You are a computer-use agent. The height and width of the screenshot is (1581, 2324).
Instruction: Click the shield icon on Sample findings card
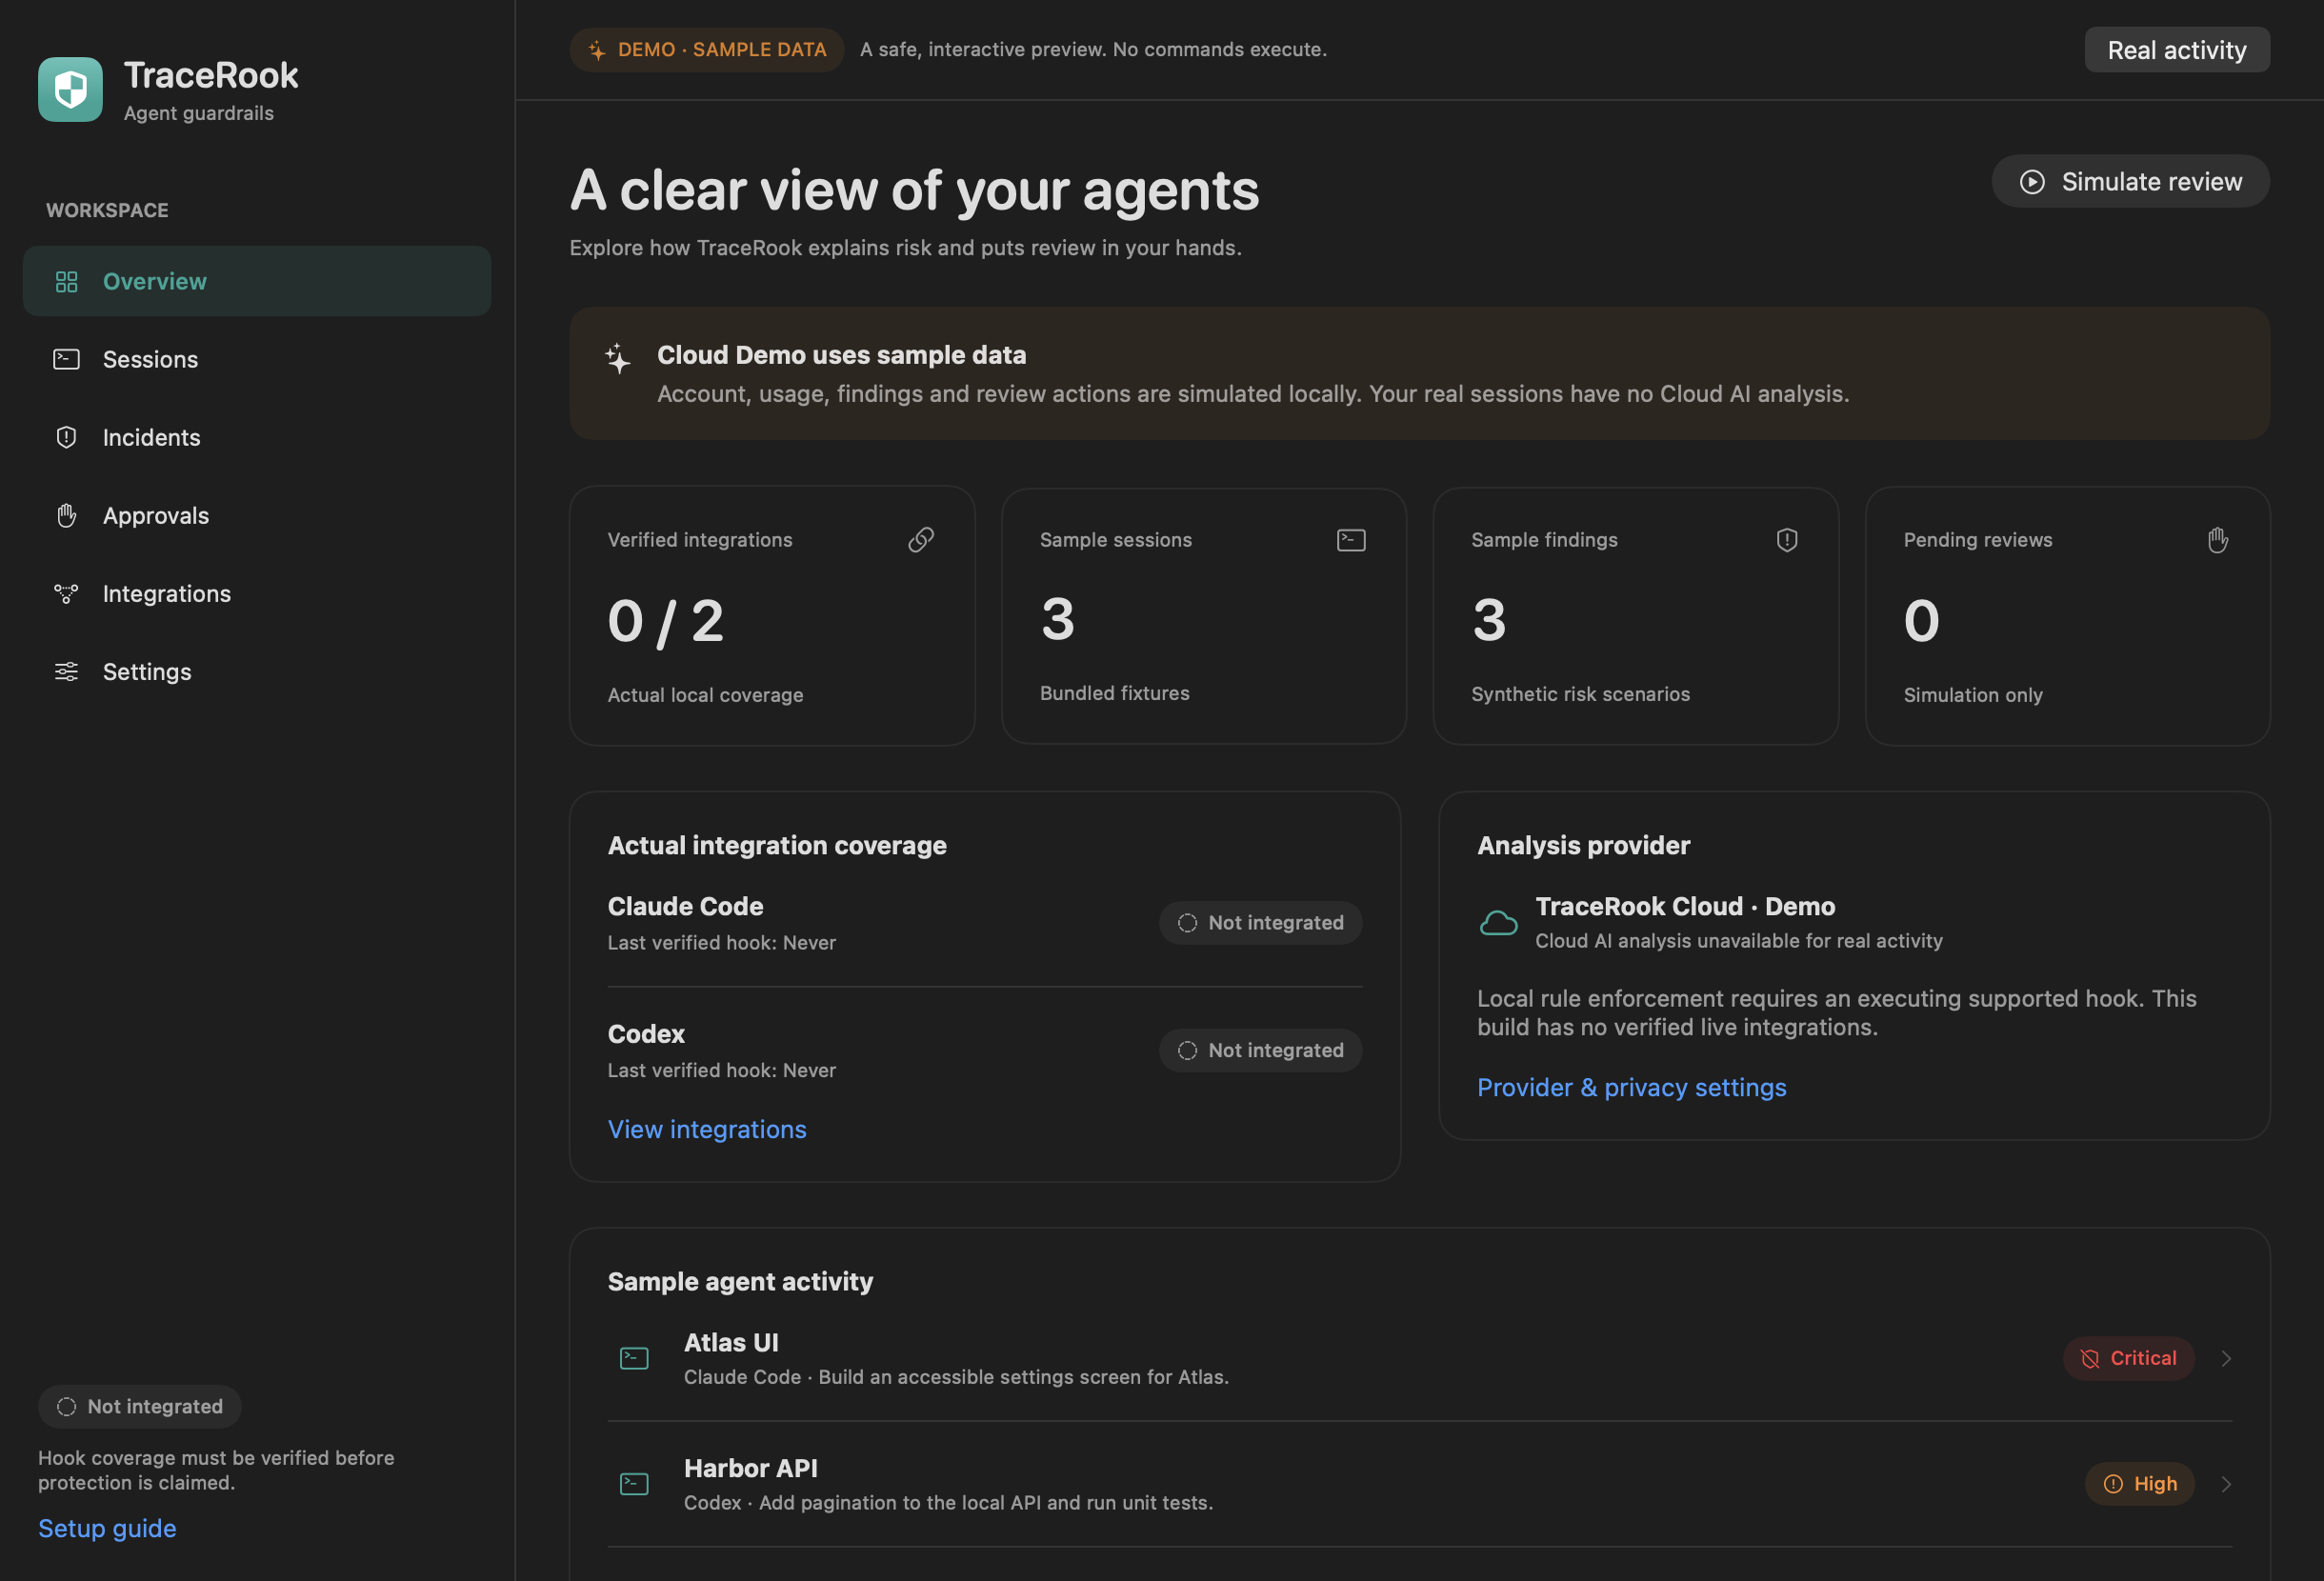[x=1787, y=540]
